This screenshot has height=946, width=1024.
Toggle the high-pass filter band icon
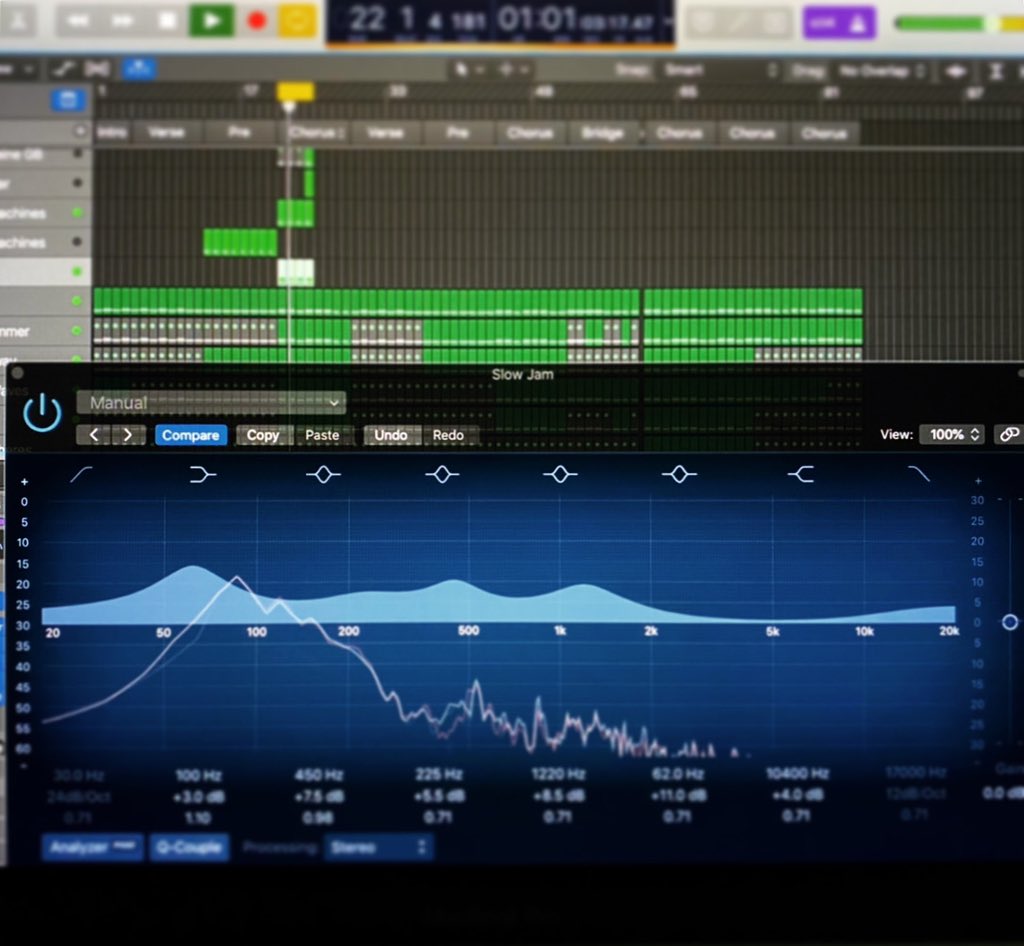point(81,474)
